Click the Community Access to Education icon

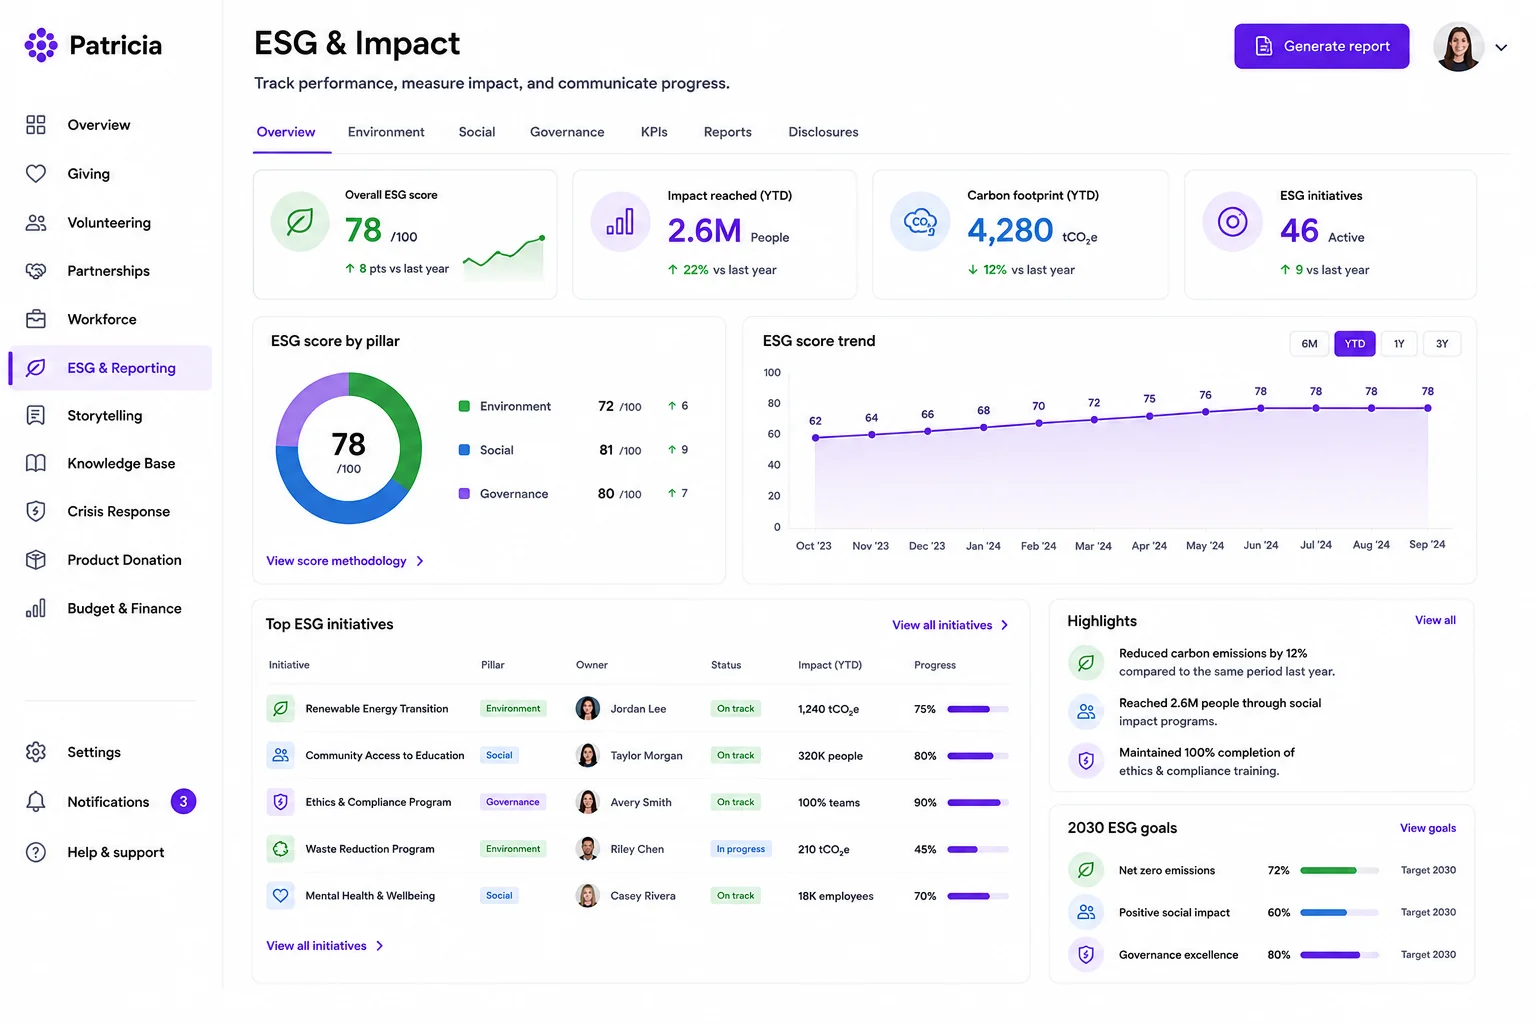[281, 755]
